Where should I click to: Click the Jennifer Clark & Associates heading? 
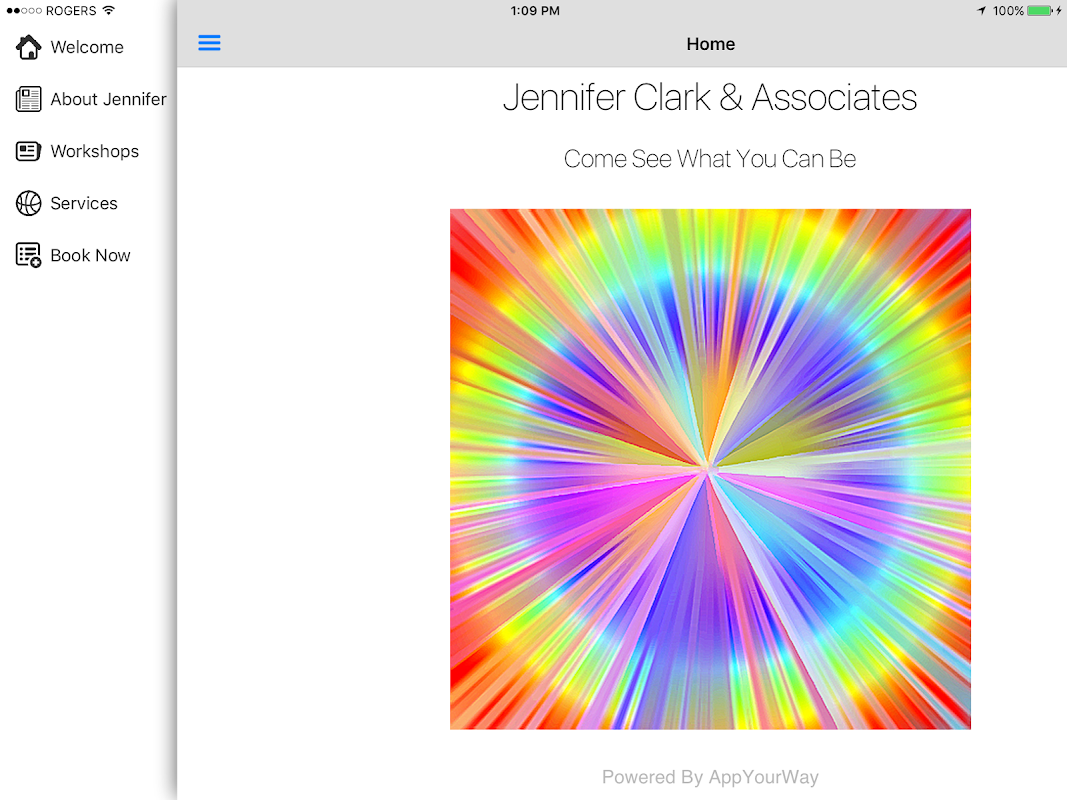(x=710, y=97)
